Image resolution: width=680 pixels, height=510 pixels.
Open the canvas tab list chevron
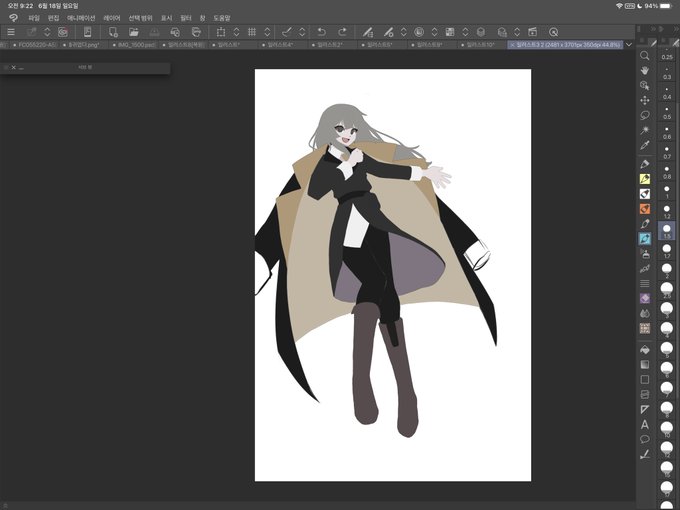(x=628, y=45)
